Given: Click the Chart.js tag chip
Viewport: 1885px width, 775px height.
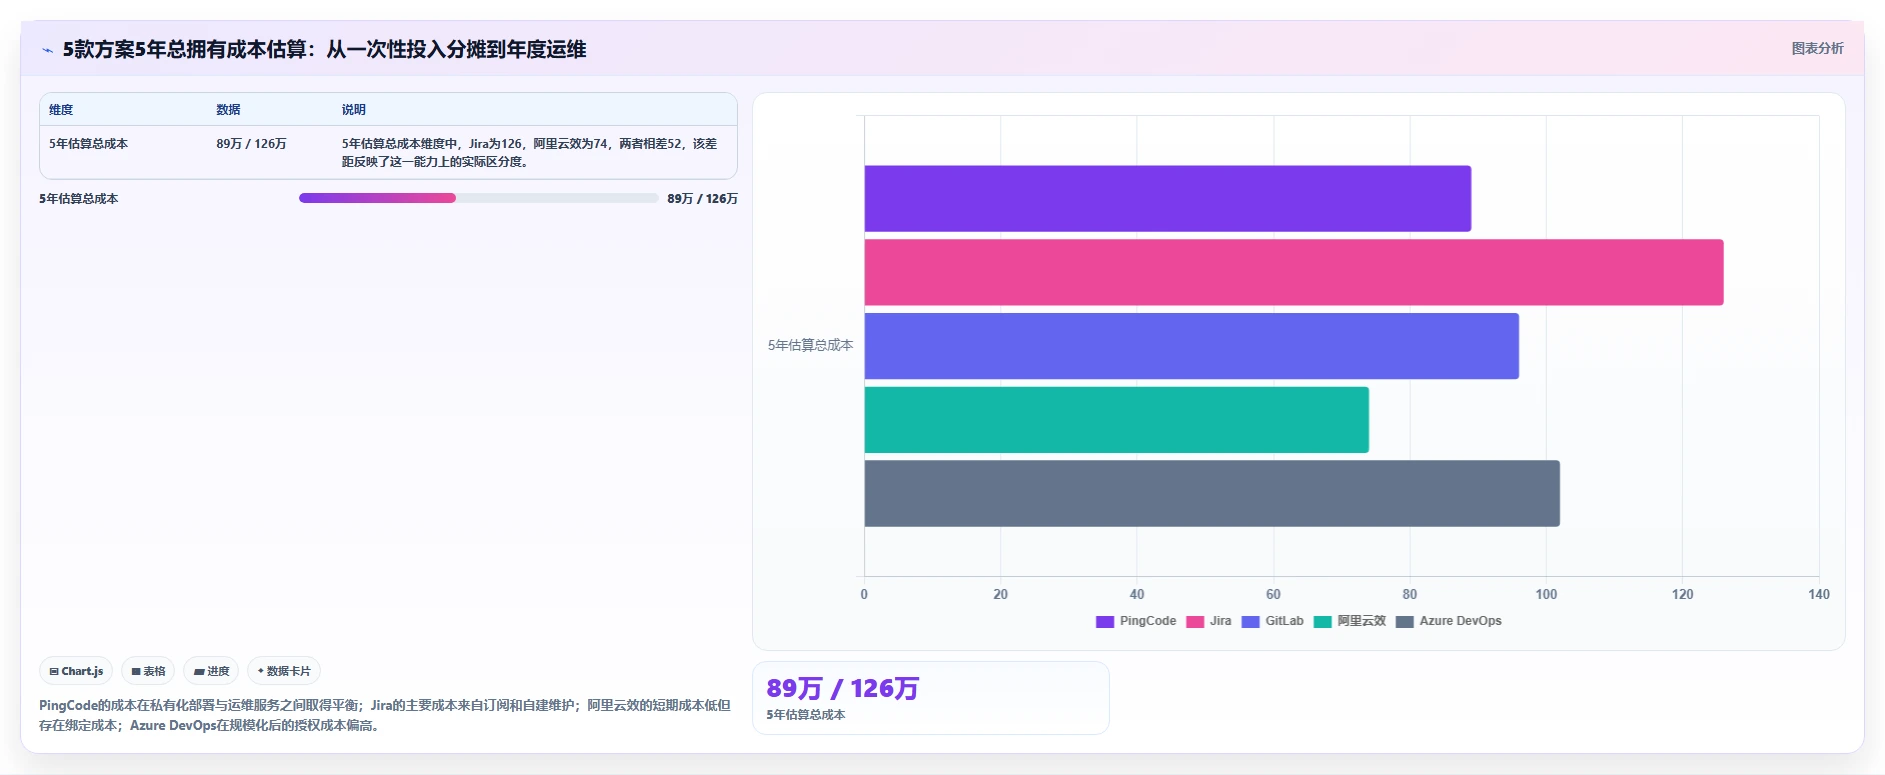Looking at the screenshot, I should (76, 671).
